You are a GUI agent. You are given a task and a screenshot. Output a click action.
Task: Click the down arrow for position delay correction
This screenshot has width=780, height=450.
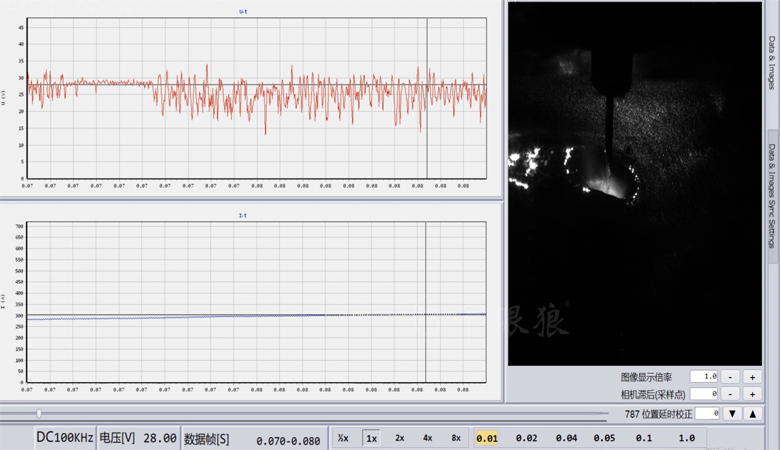tap(732, 414)
